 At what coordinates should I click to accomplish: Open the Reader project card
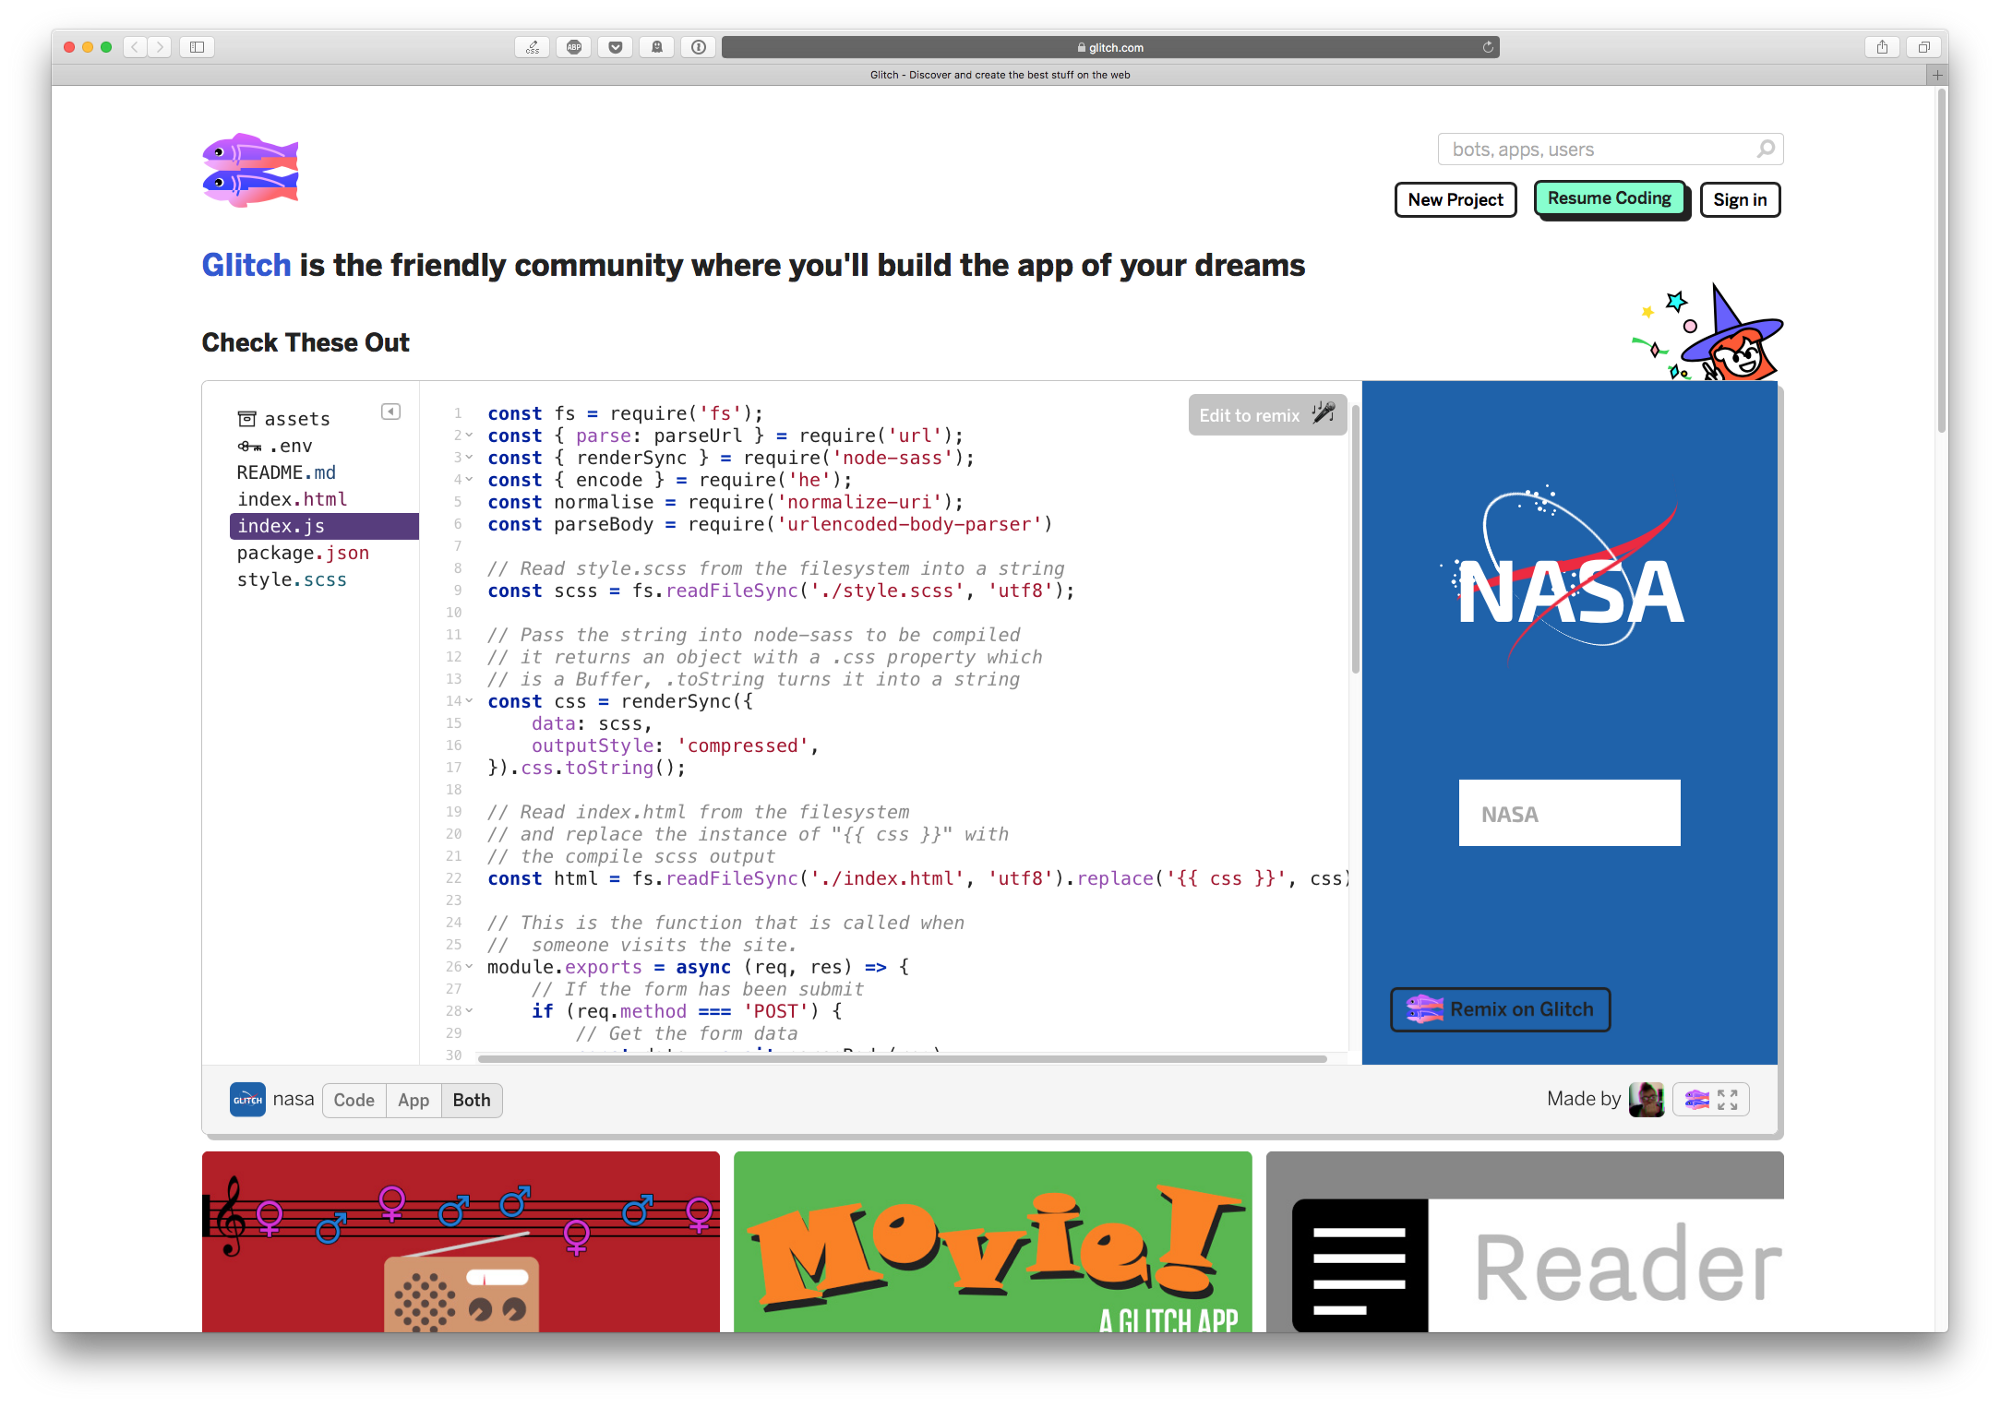click(1525, 1241)
